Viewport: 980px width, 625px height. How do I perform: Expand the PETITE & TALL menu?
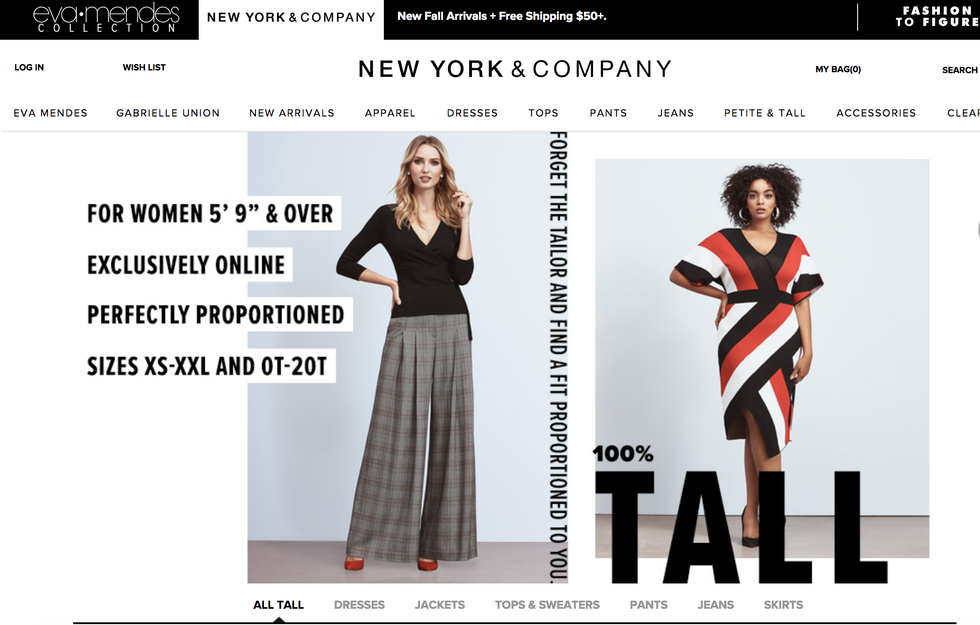(765, 113)
